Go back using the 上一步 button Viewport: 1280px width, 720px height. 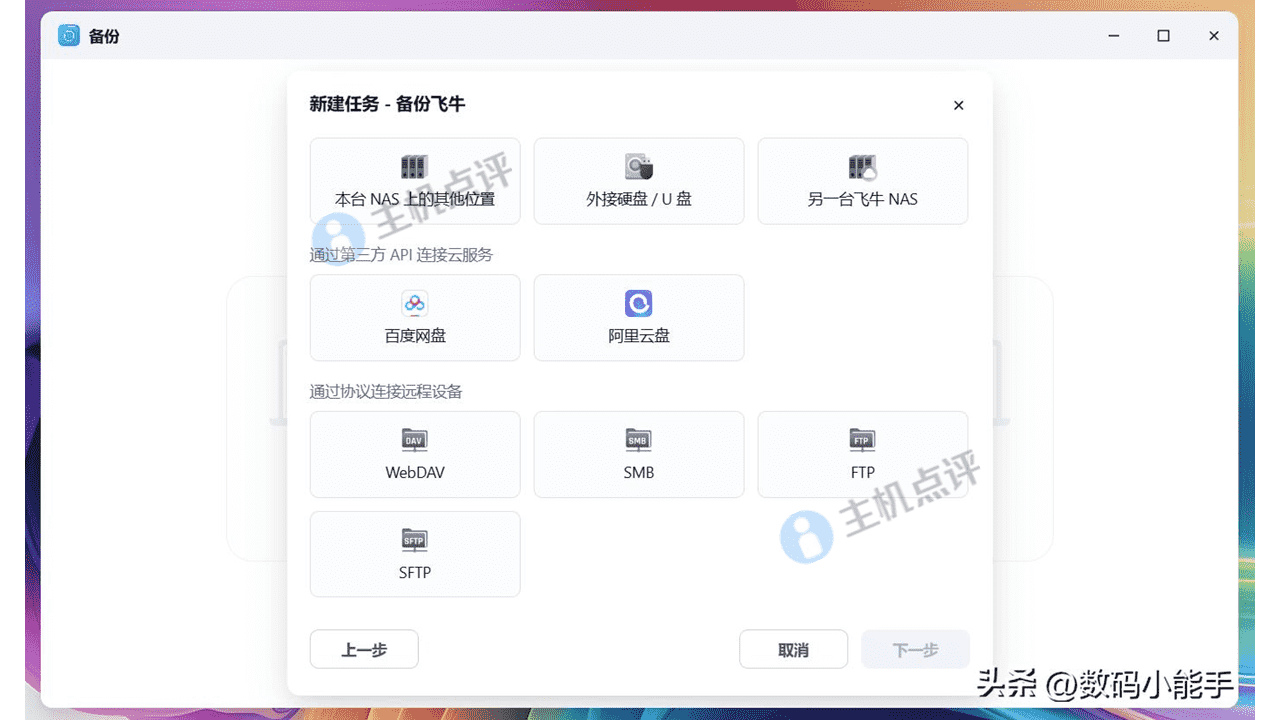[x=363, y=649]
